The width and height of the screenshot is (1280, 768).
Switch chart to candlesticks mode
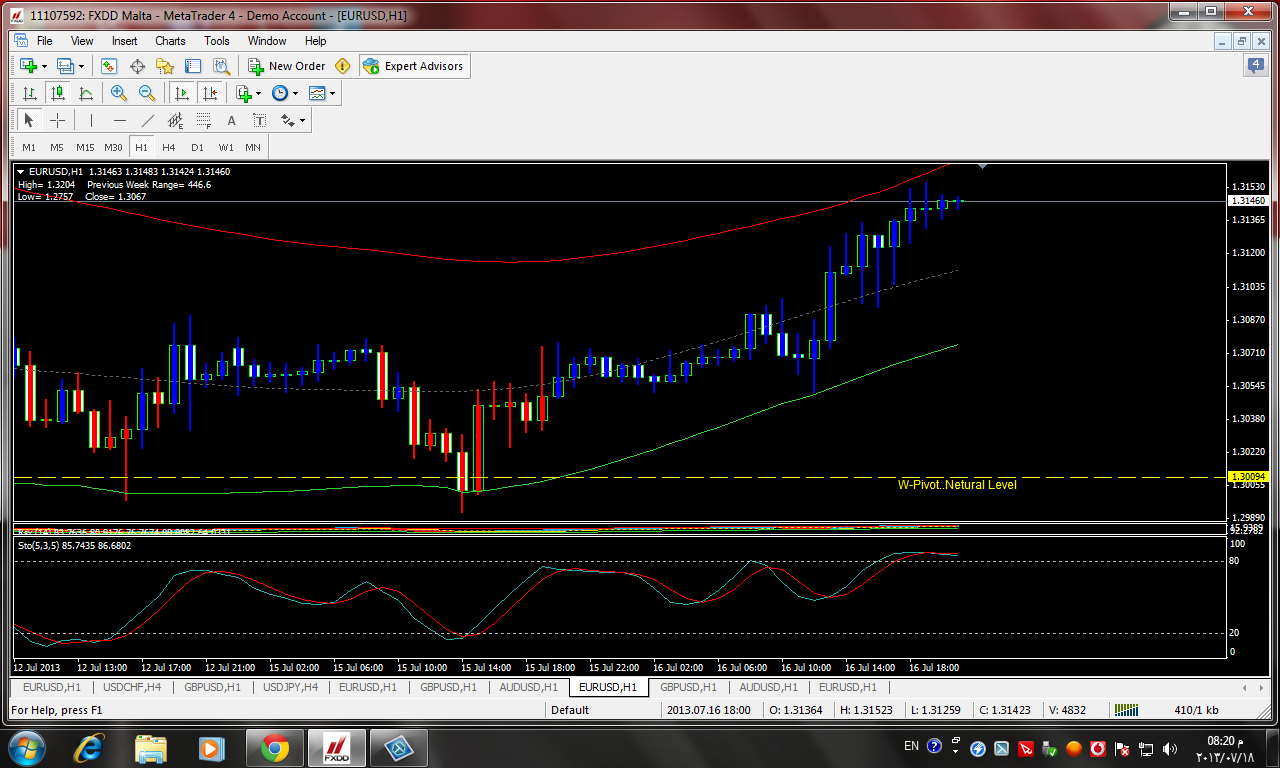[57, 93]
